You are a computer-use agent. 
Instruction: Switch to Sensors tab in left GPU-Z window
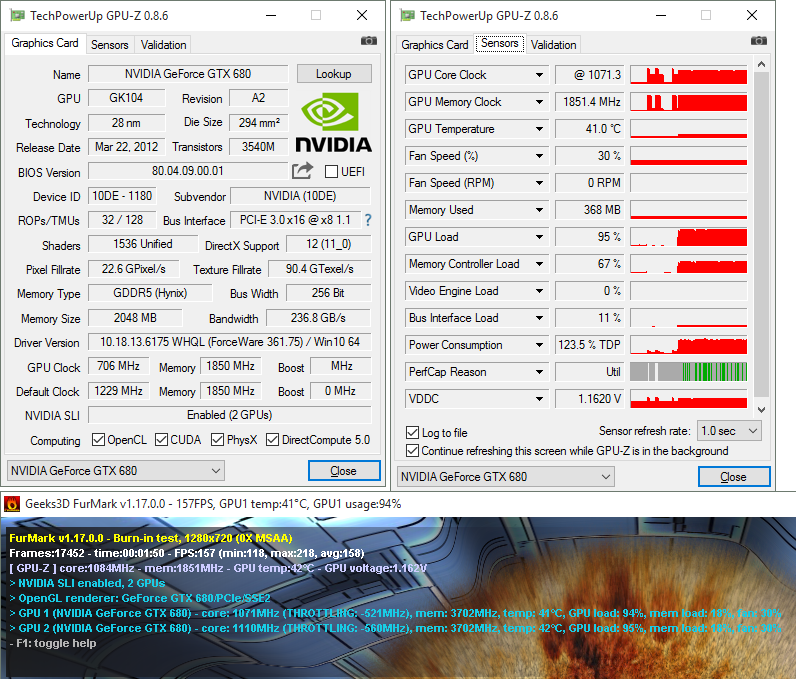pyautogui.click(x=110, y=45)
